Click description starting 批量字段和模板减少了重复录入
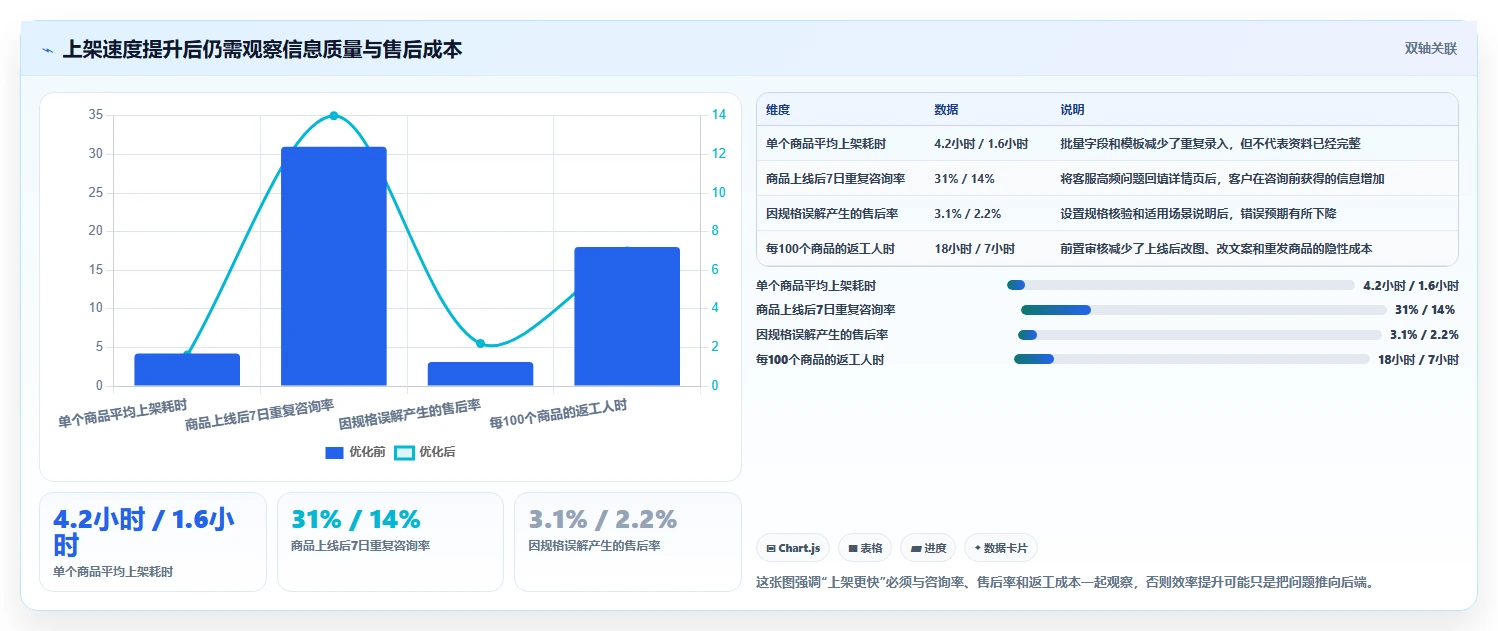 click(1210, 144)
